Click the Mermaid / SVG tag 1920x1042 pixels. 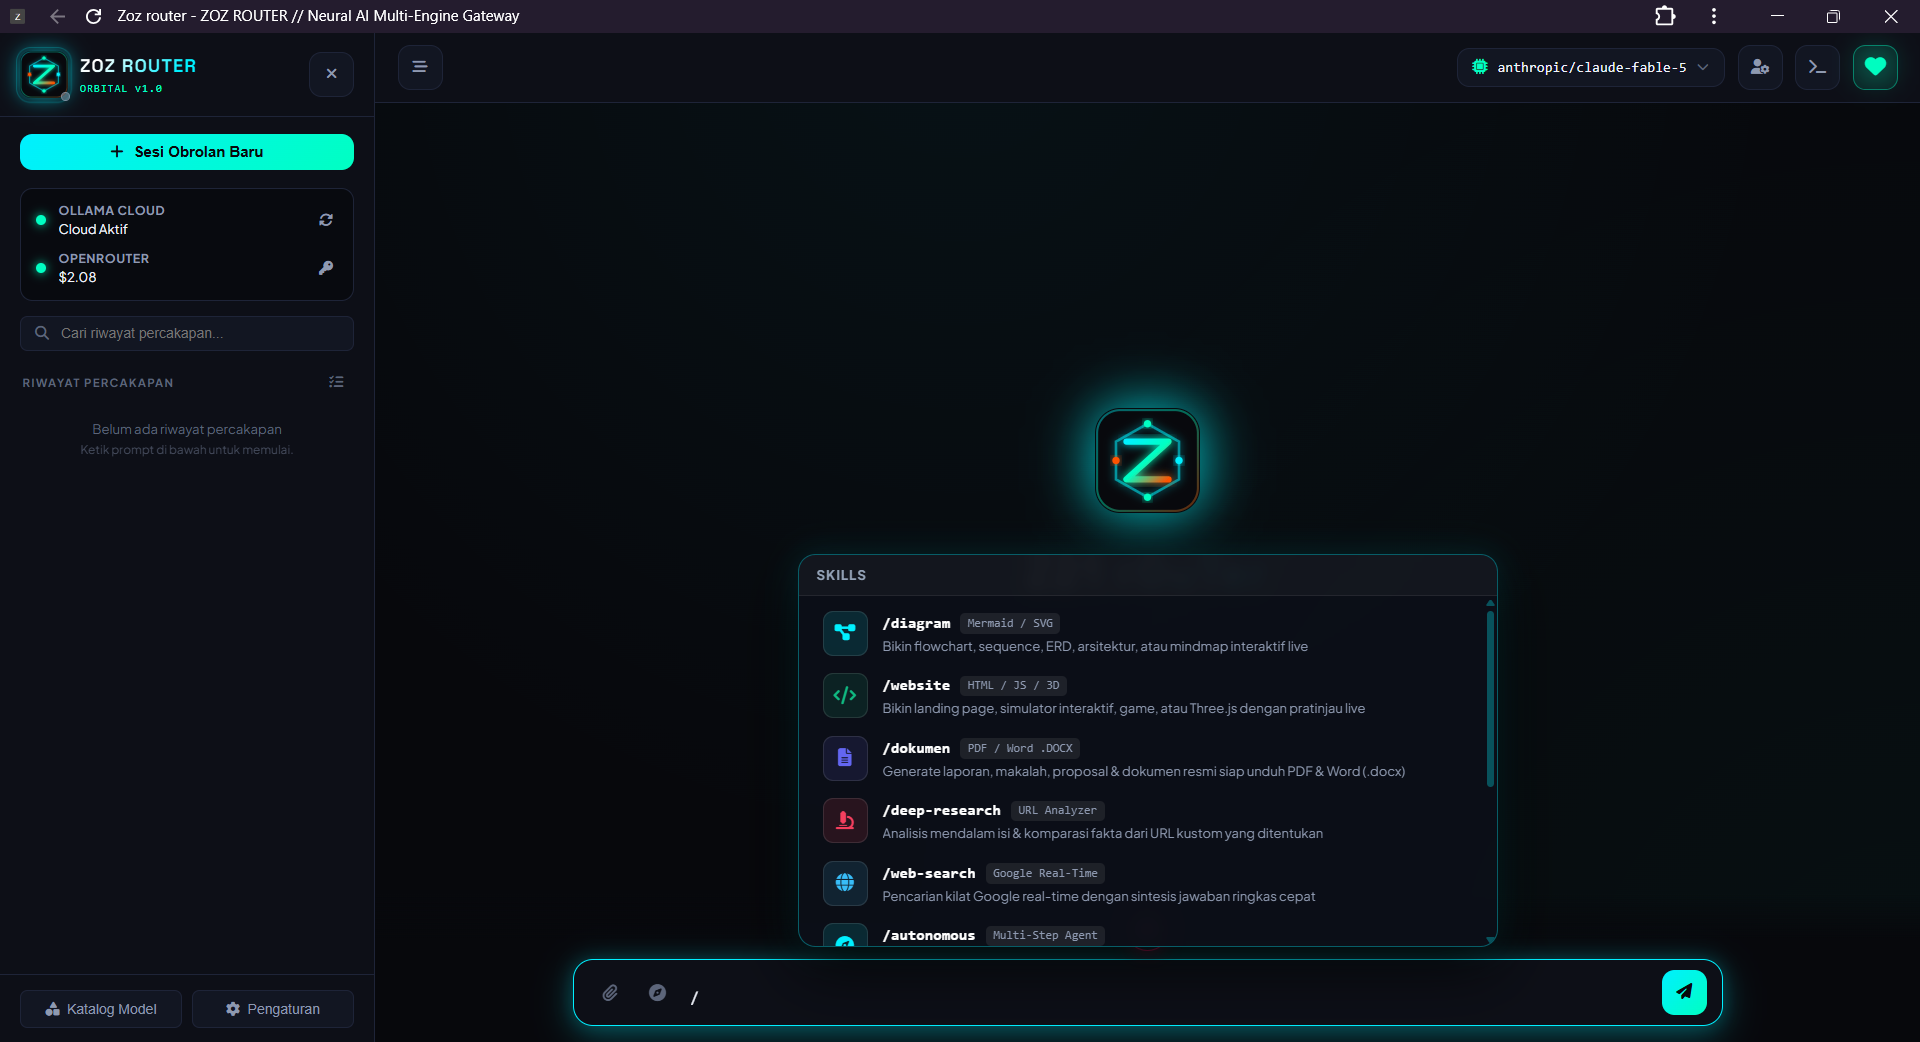coord(1009,623)
